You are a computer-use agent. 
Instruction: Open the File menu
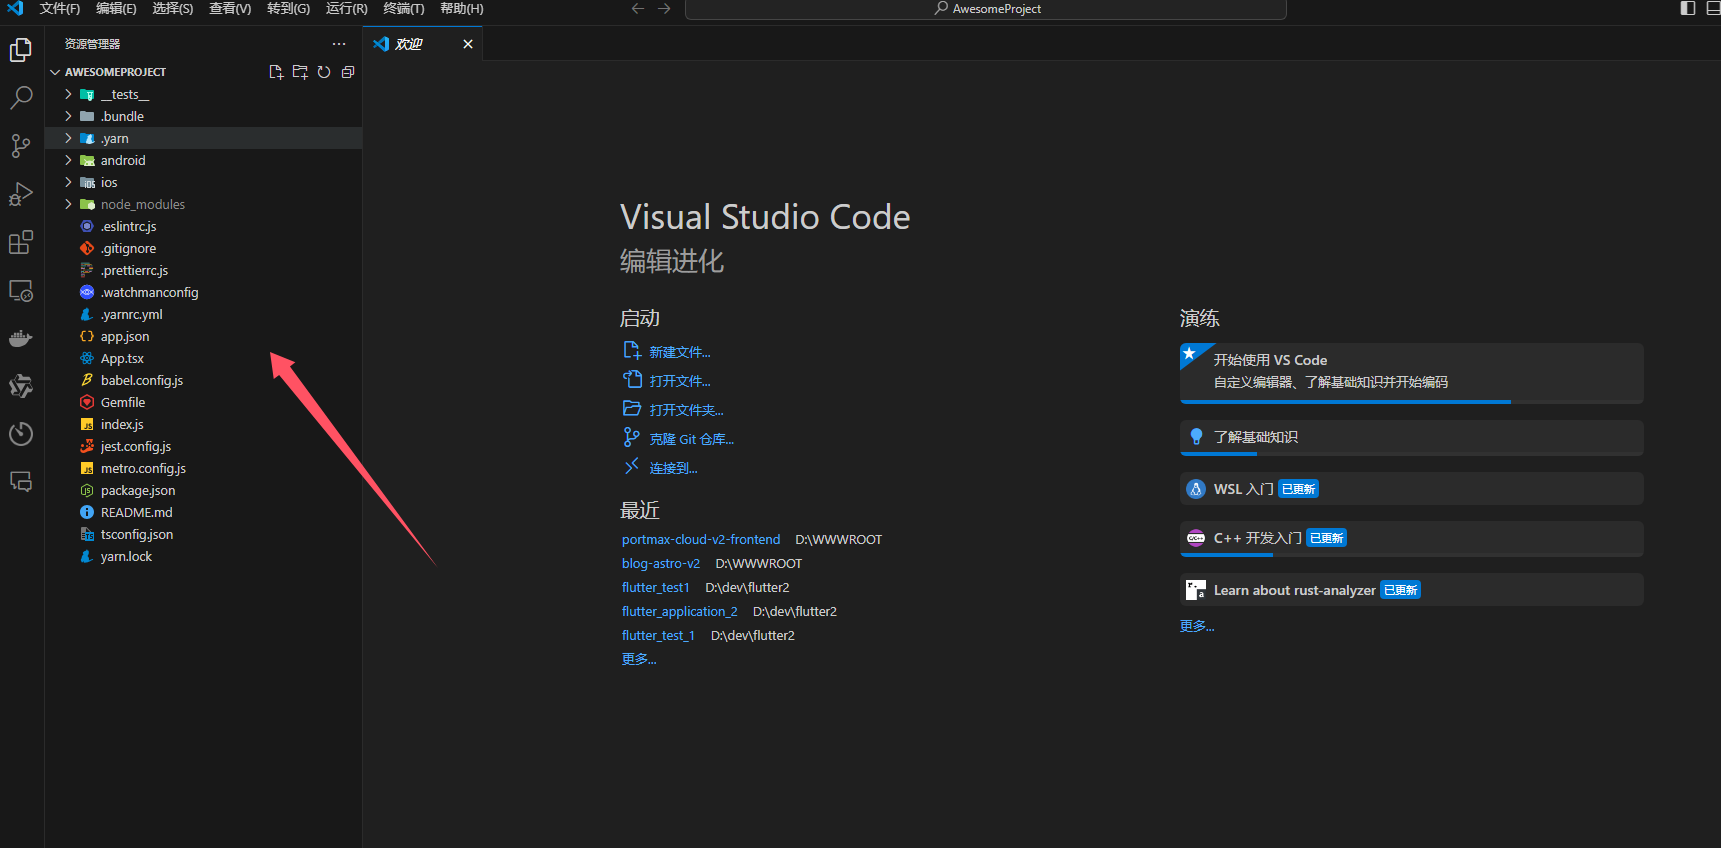click(60, 9)
